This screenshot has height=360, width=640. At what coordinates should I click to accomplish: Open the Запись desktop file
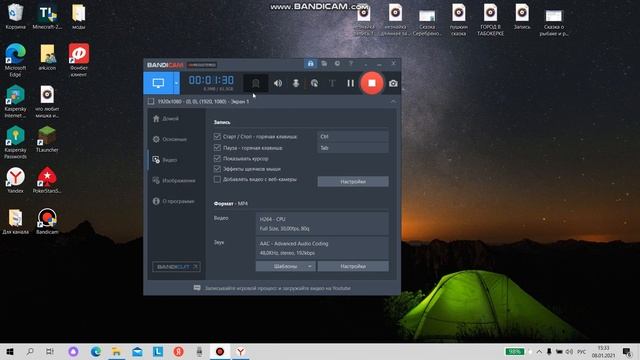click(x=522, y=17)
